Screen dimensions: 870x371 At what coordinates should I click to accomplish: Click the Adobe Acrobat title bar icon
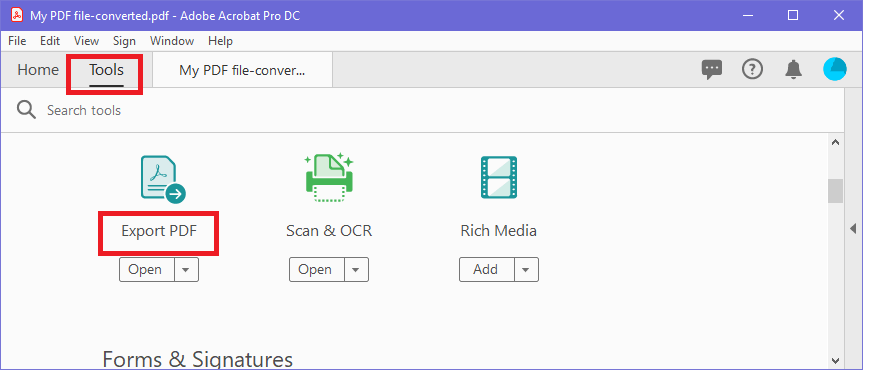(x=17, y=15)
